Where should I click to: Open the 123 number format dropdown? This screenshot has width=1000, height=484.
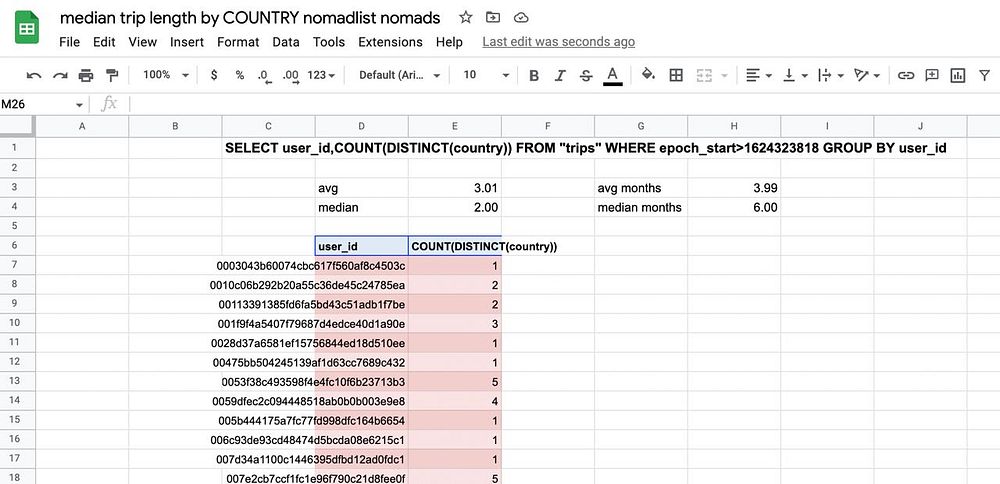click(x=321, y=75)
